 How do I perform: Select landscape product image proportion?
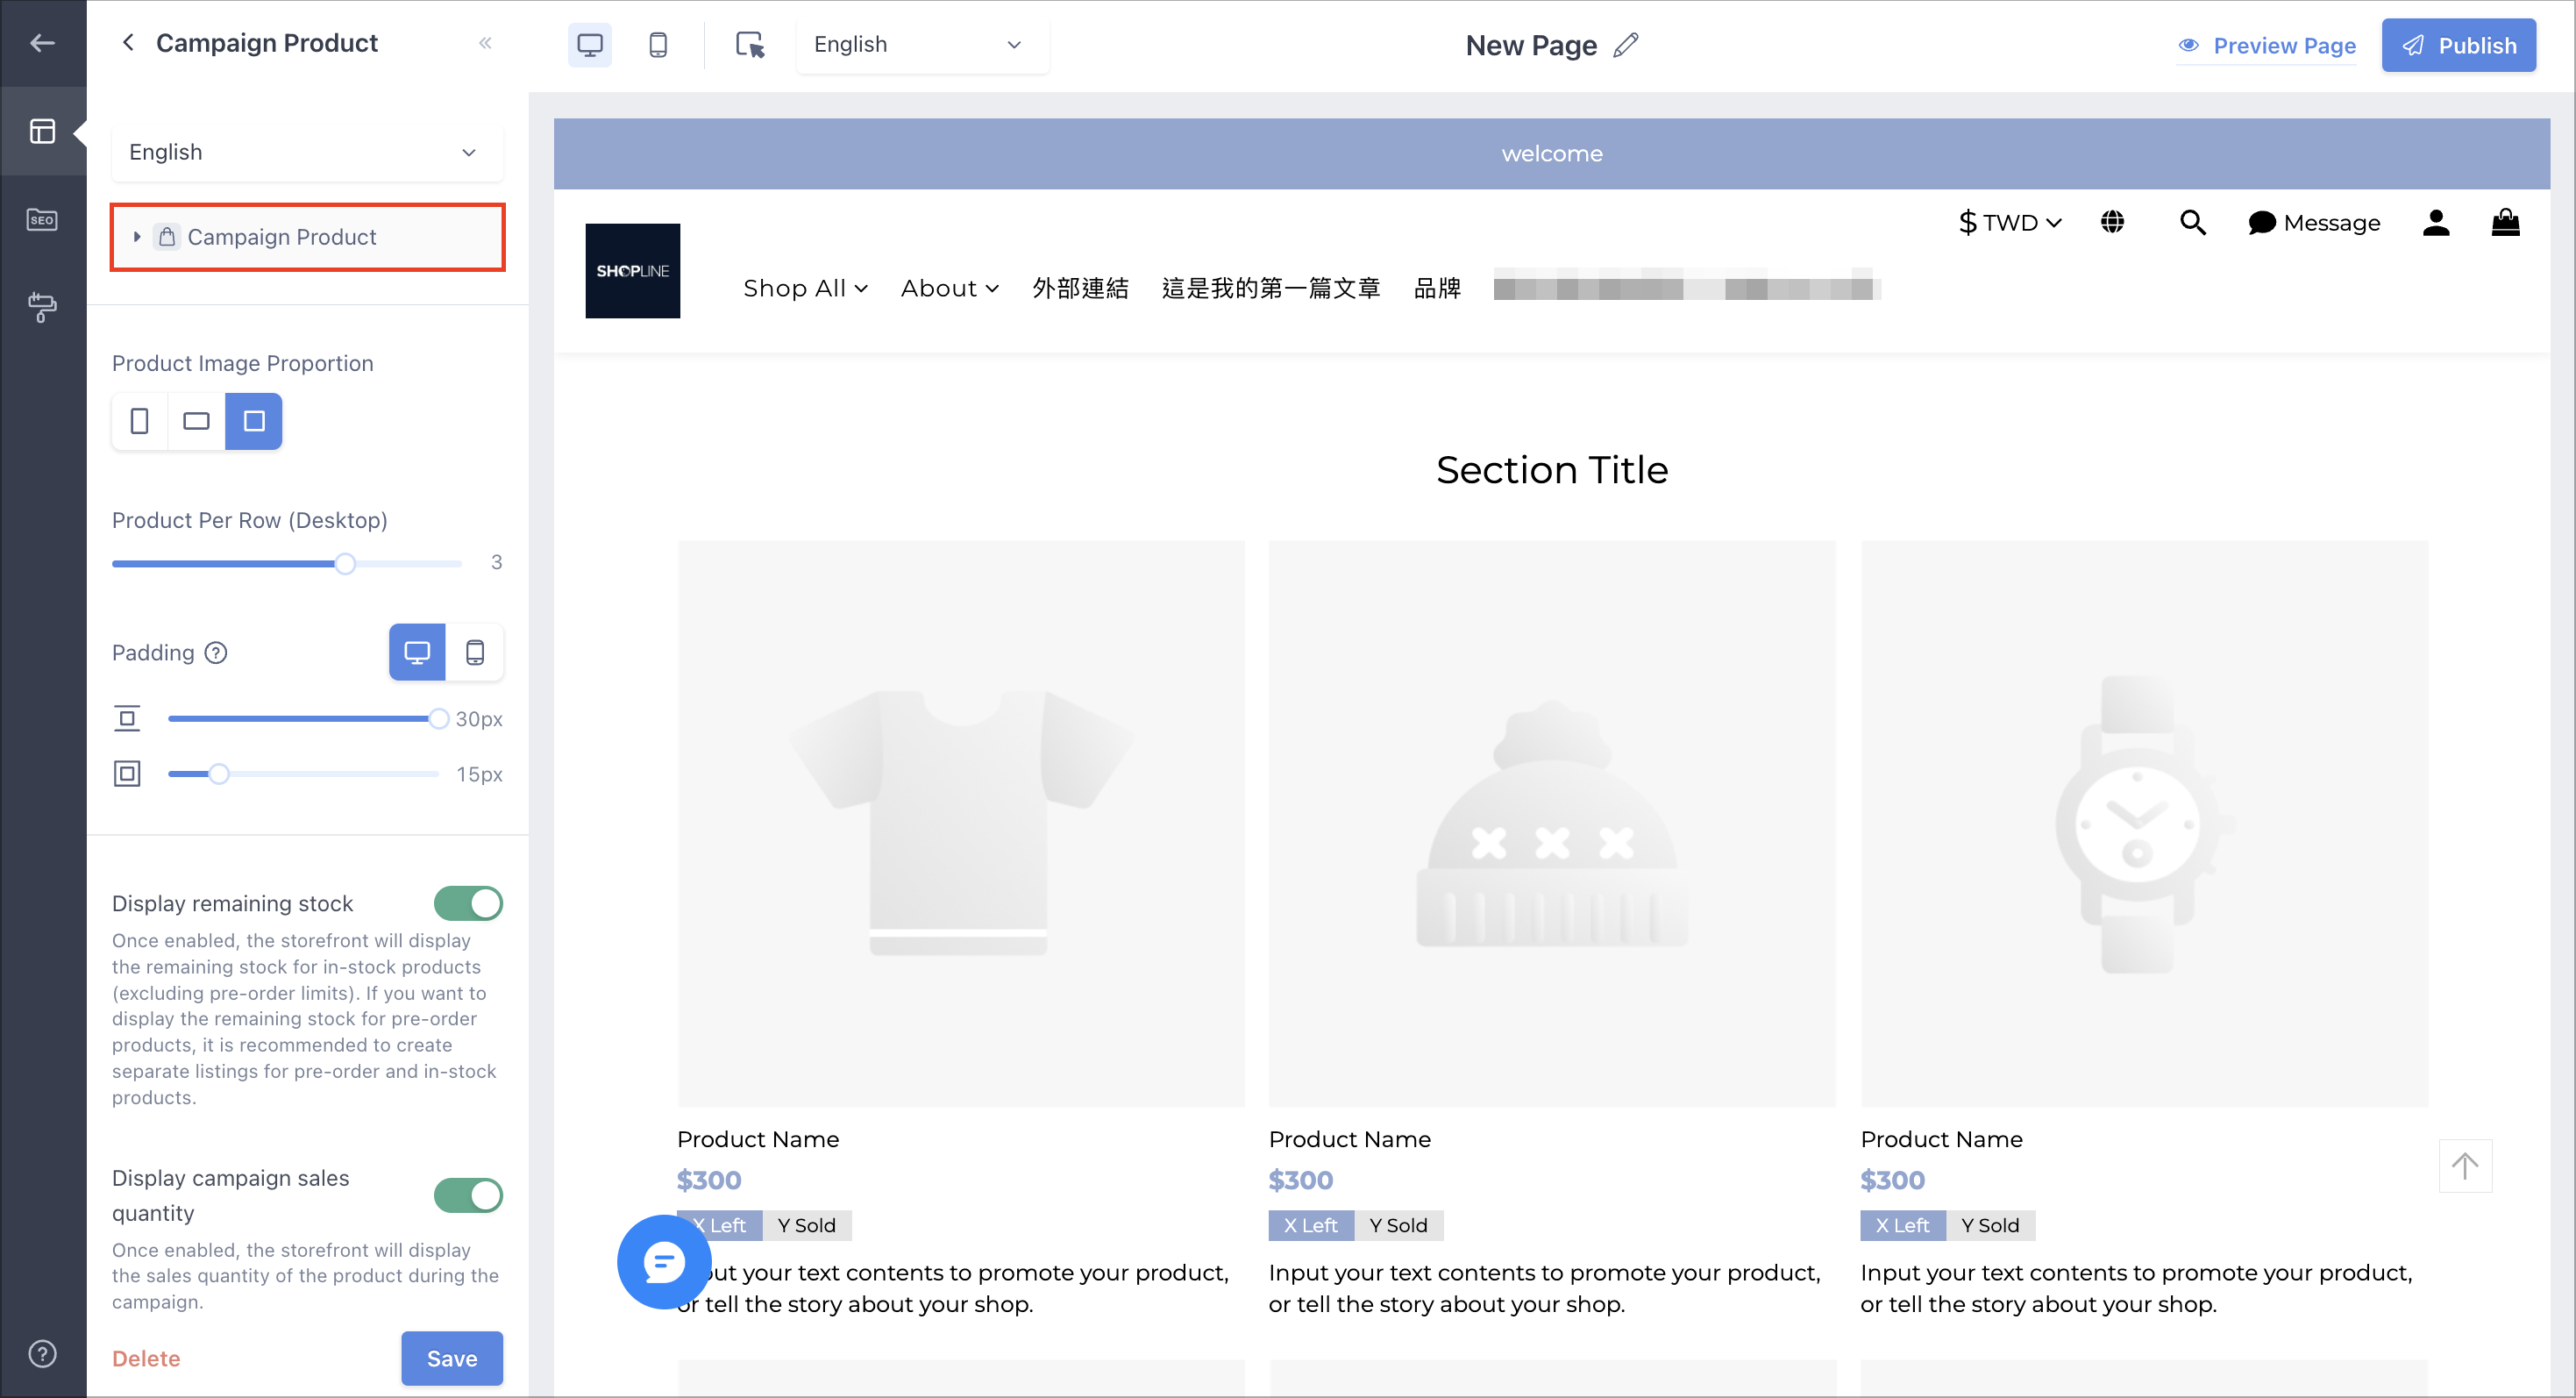(196, 421)
